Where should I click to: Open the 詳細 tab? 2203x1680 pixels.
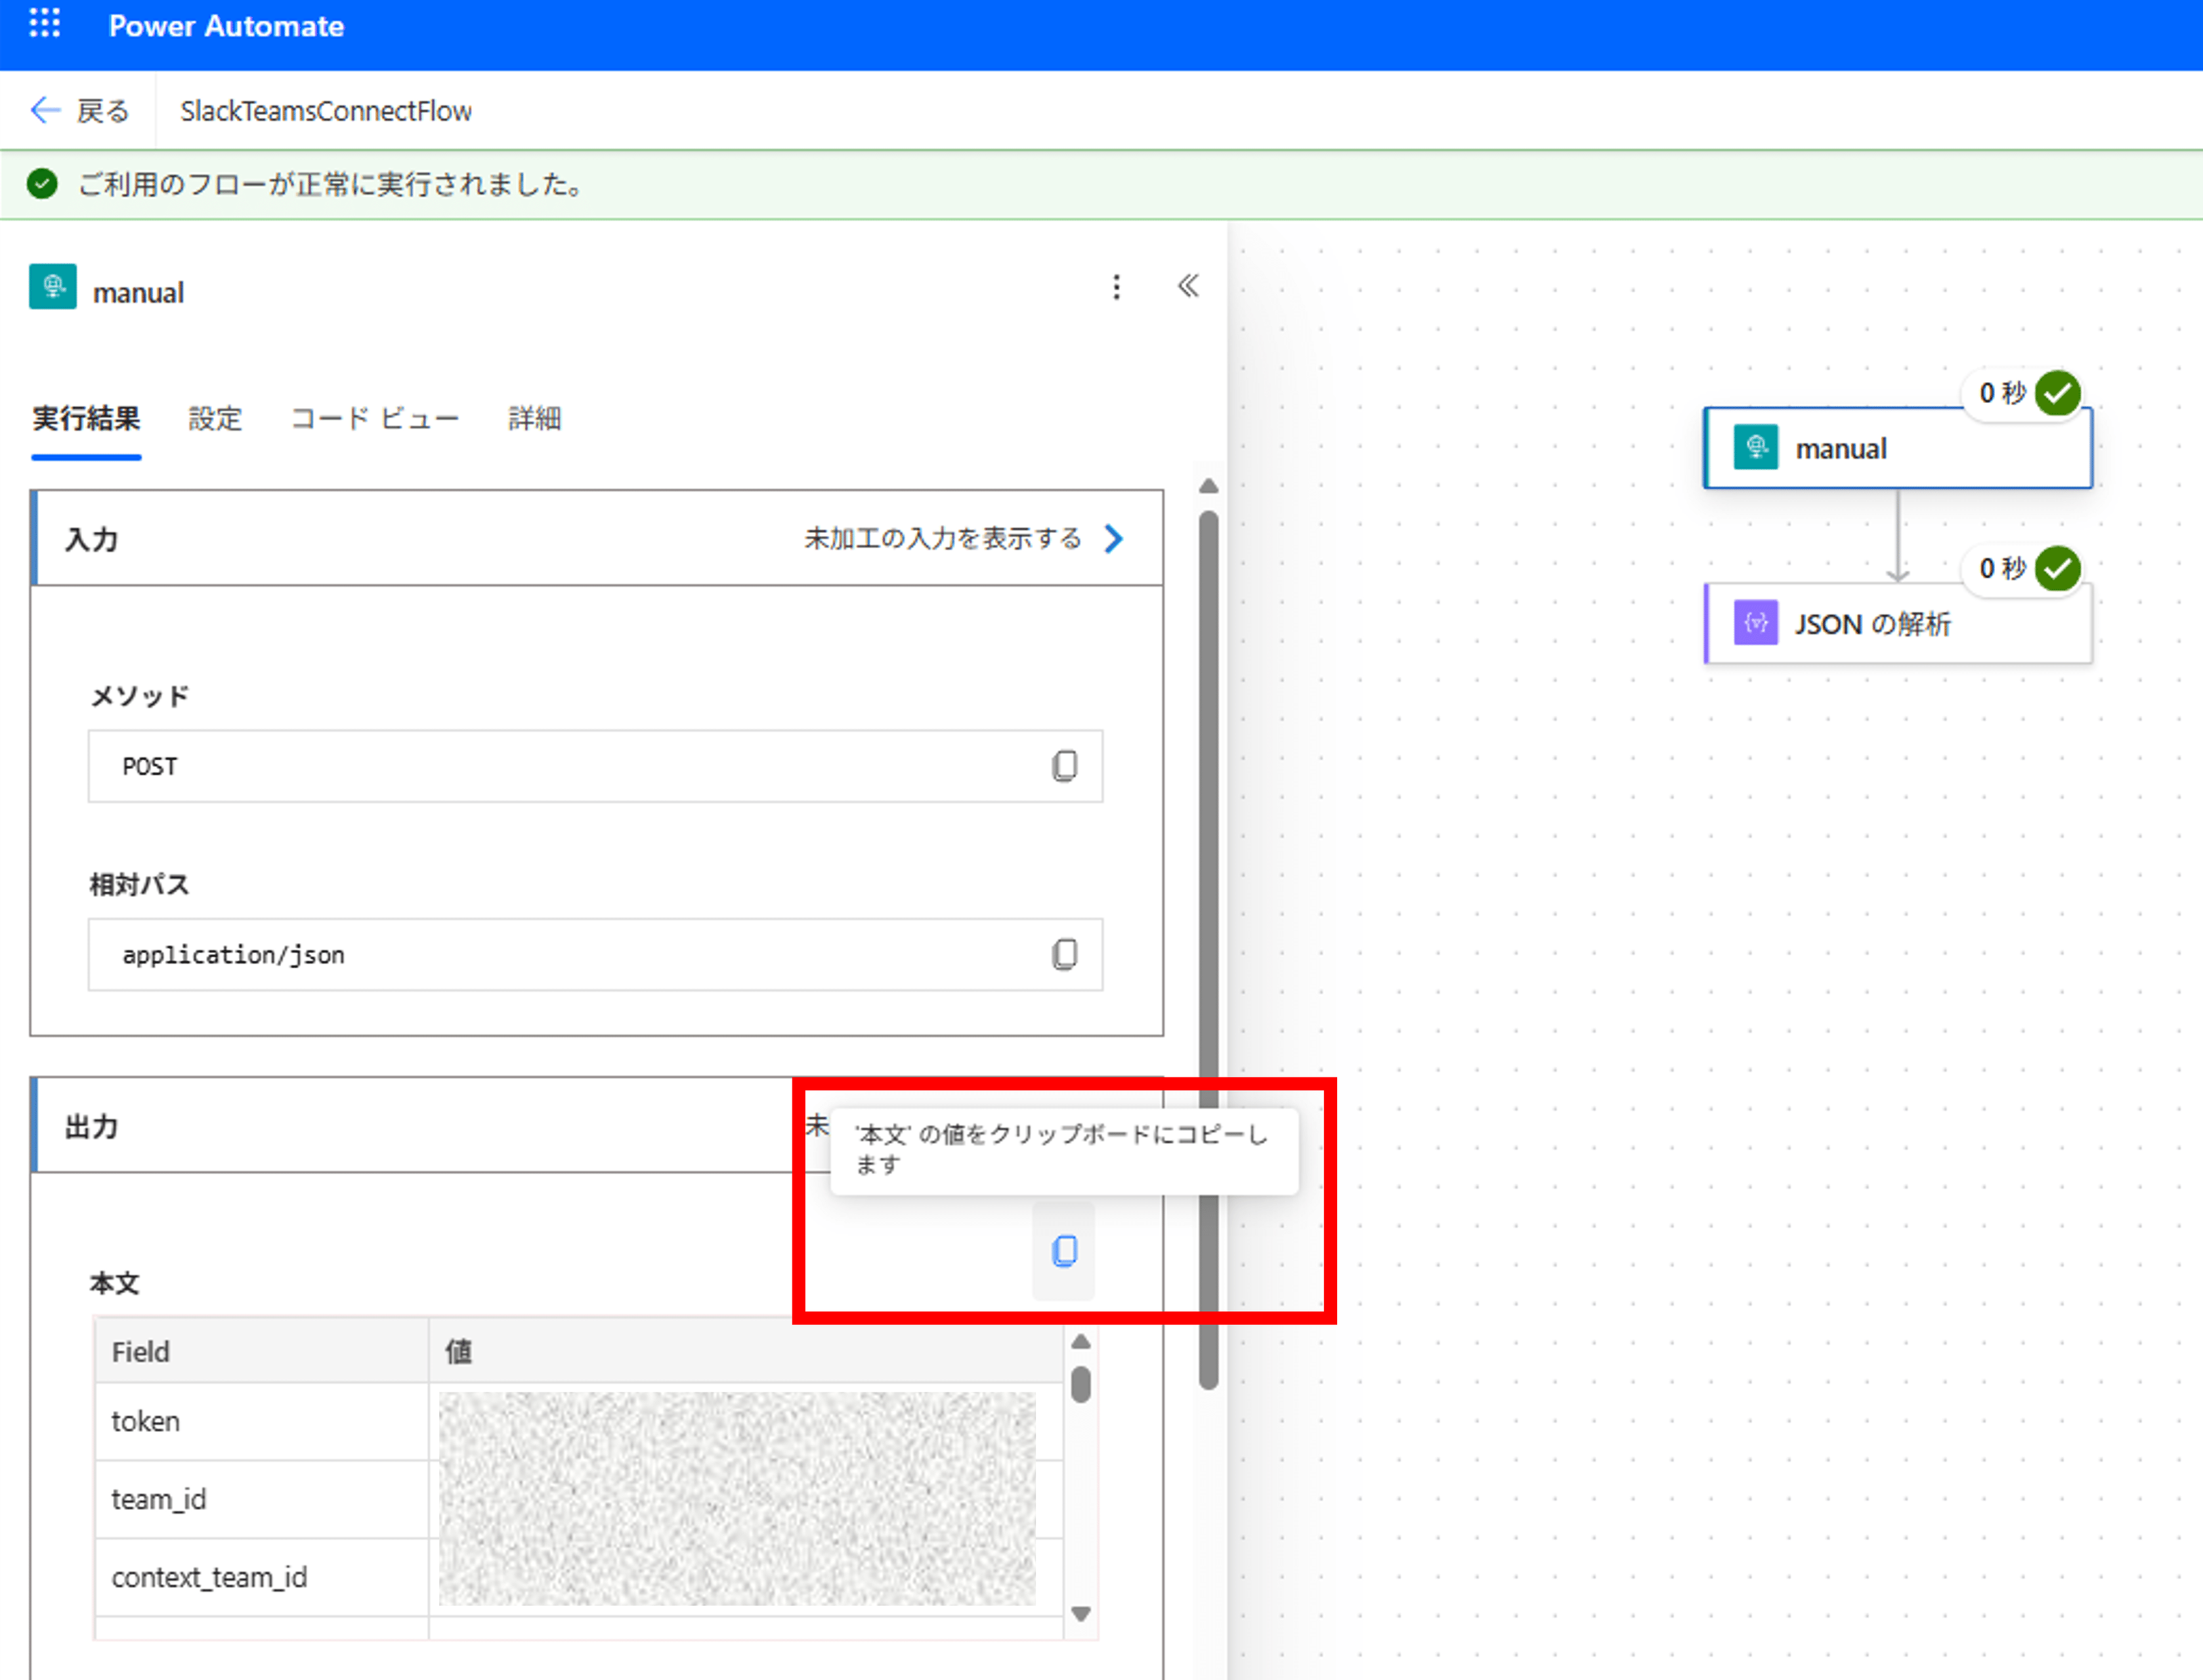point(534,418)
